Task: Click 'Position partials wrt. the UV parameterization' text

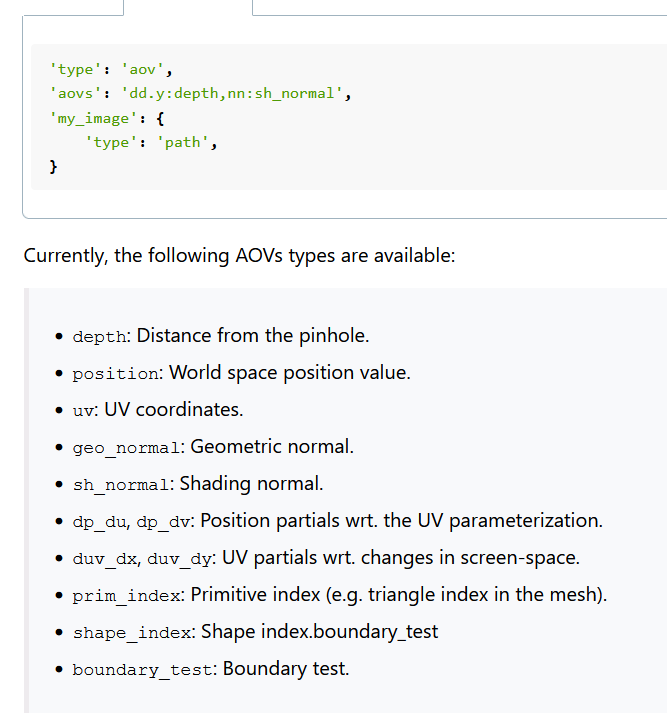Action: point(402,521)
